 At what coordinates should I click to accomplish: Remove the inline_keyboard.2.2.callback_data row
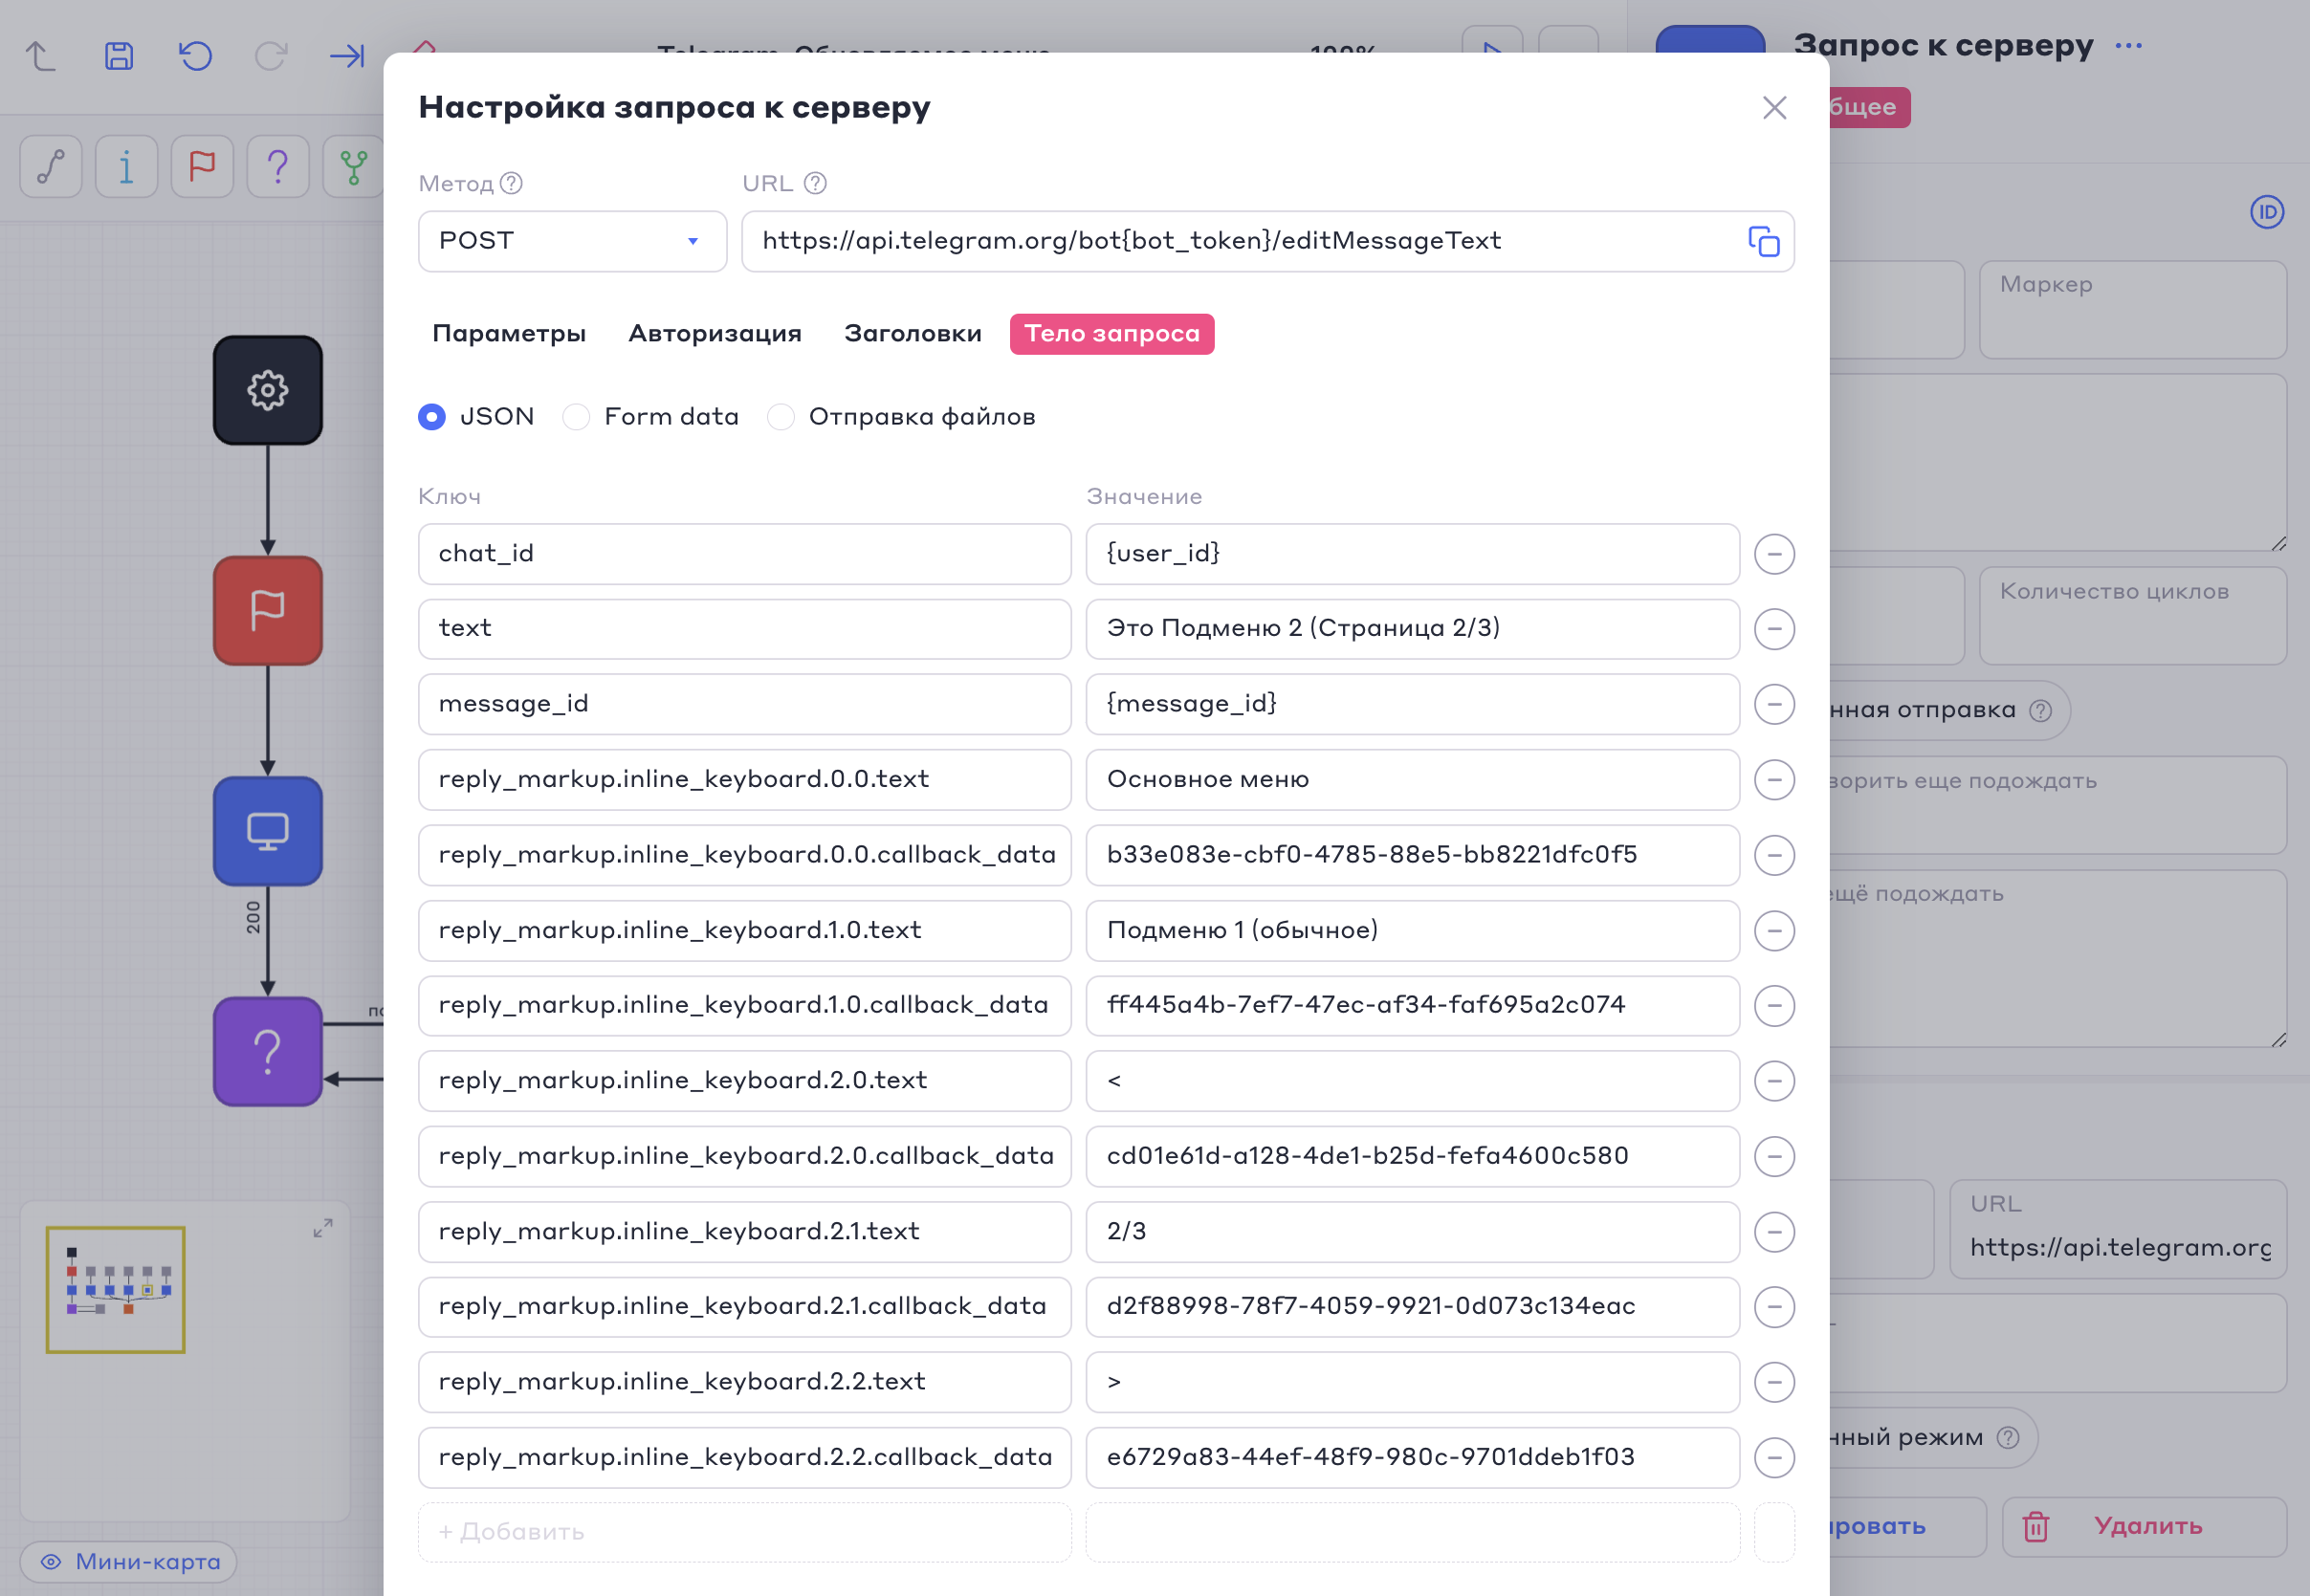(1774, 1458)
